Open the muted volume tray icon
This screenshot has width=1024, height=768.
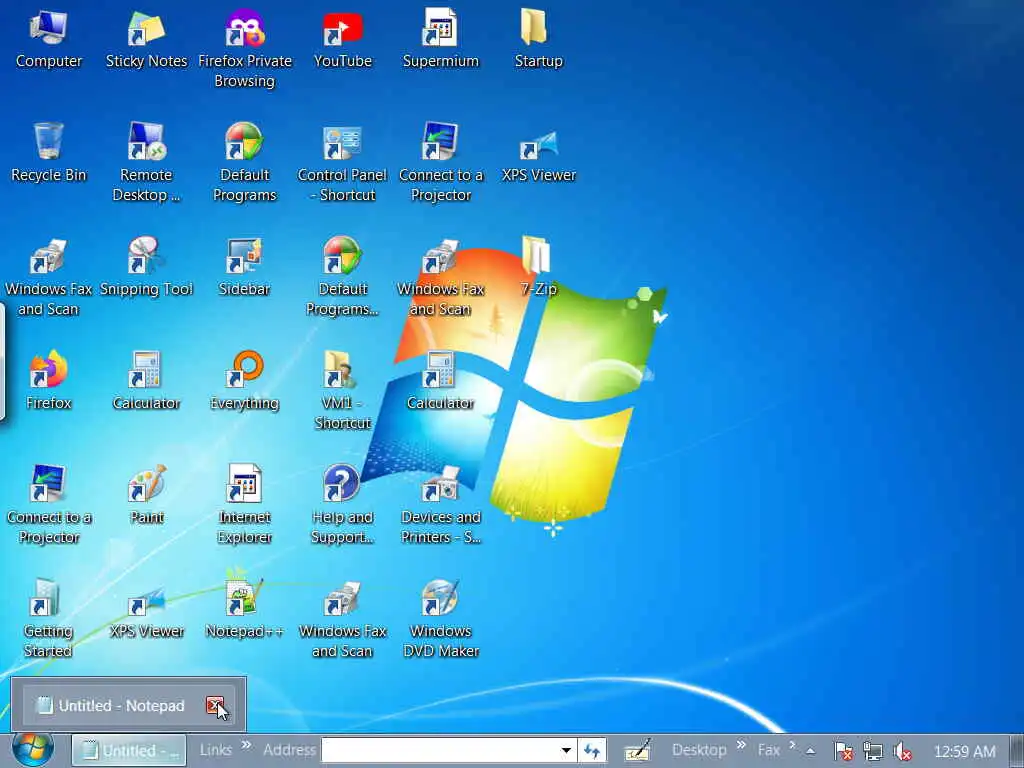(x=903, y=752)
